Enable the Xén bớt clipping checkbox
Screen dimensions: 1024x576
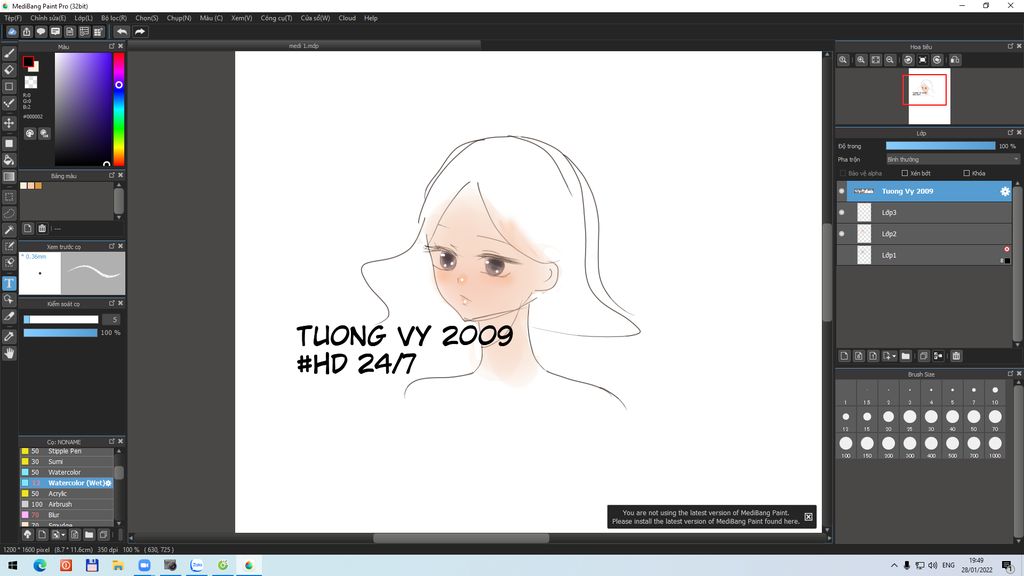tap(904, 173)
